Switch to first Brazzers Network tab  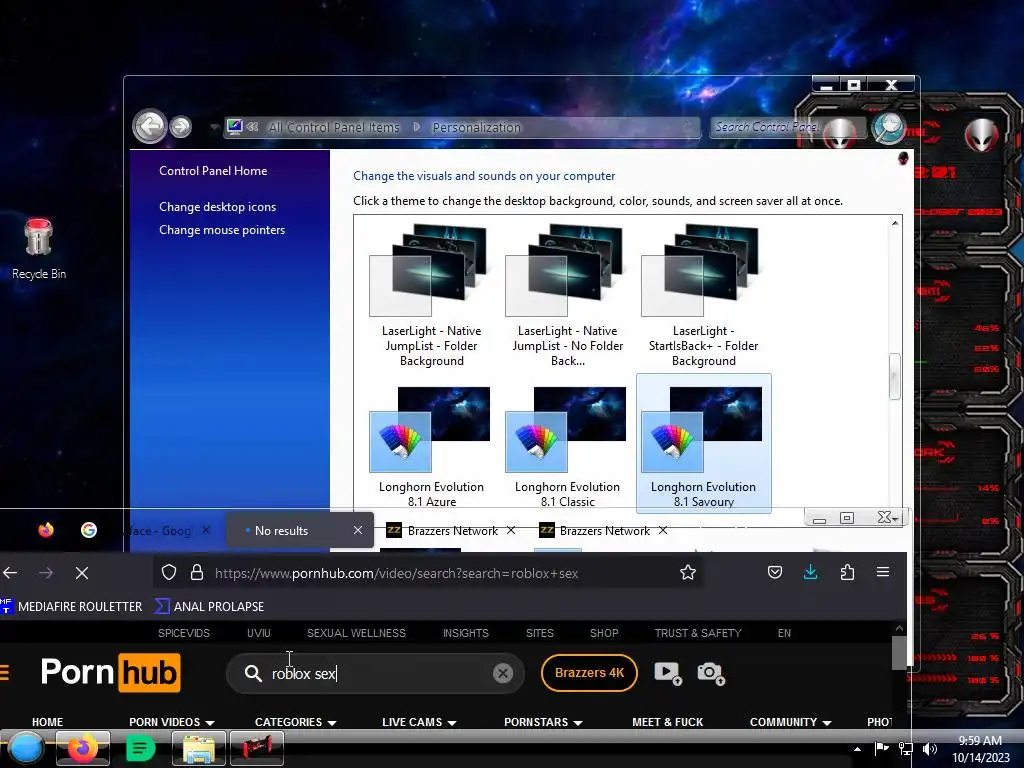point(452,531)
